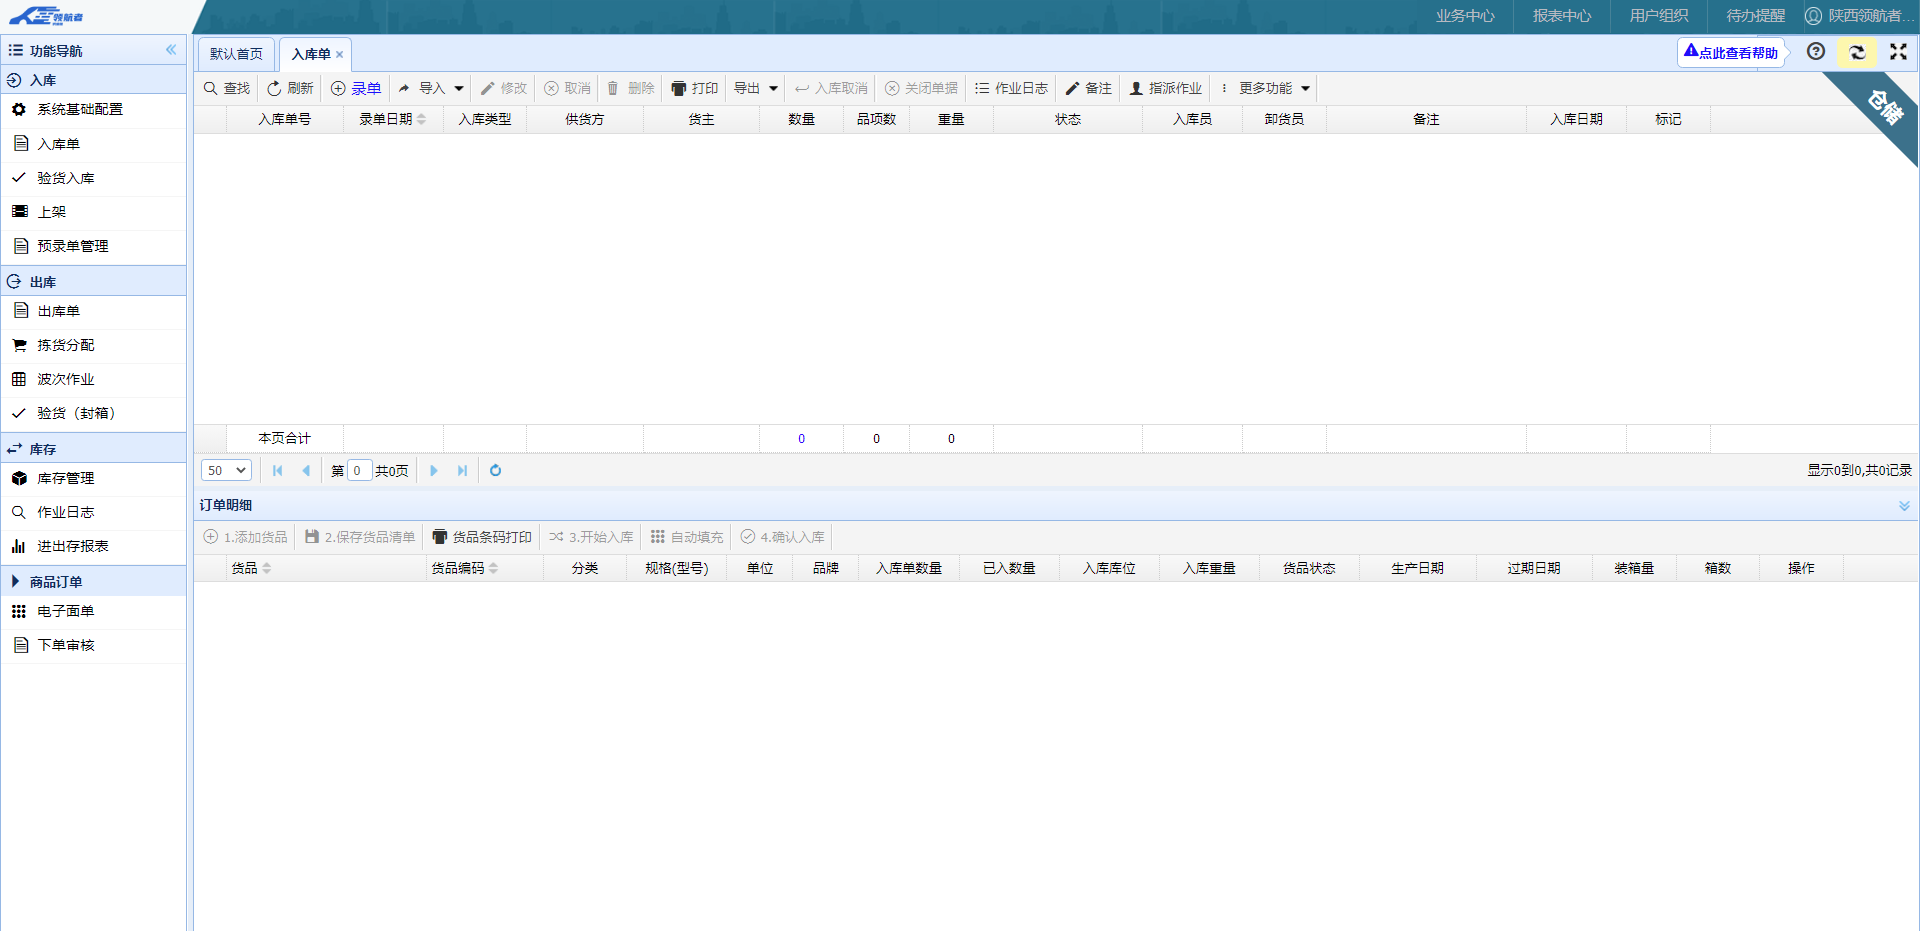Open 作业日志 in the sidebar
This screenshot has height=931, width=1920.
93,512
